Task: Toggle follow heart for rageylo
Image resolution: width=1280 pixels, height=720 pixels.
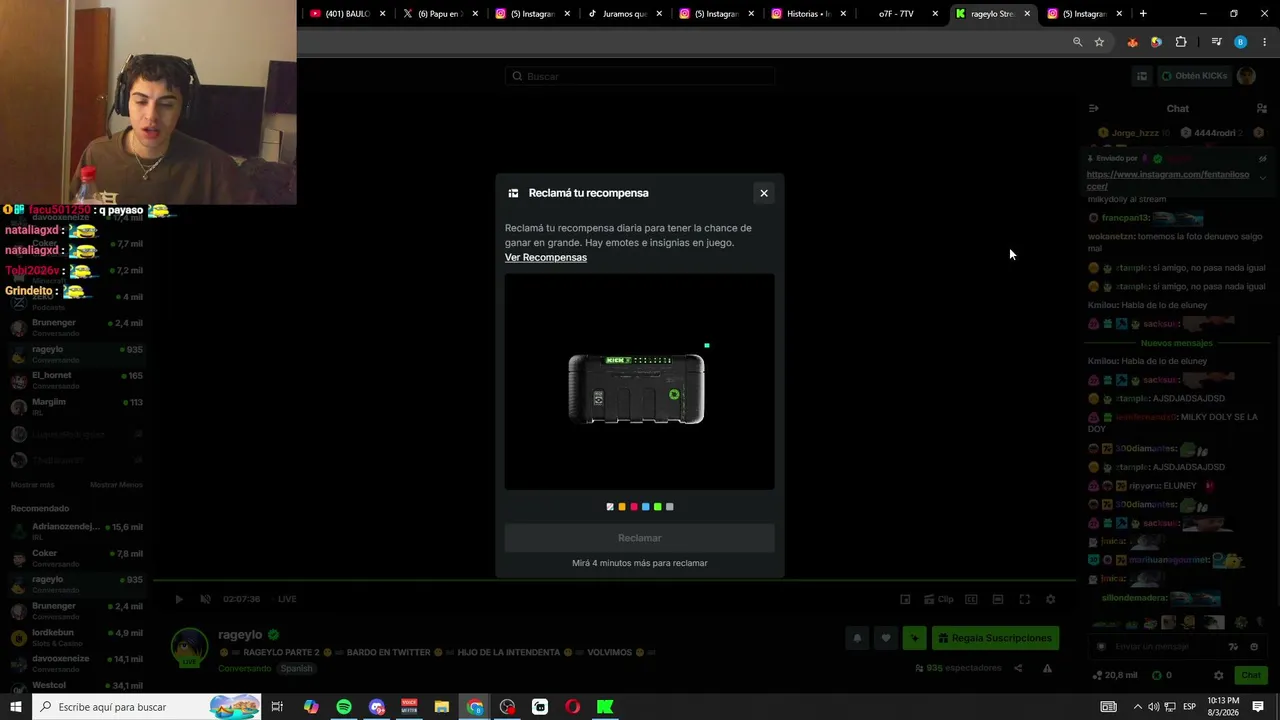Action: pos(885,638)
